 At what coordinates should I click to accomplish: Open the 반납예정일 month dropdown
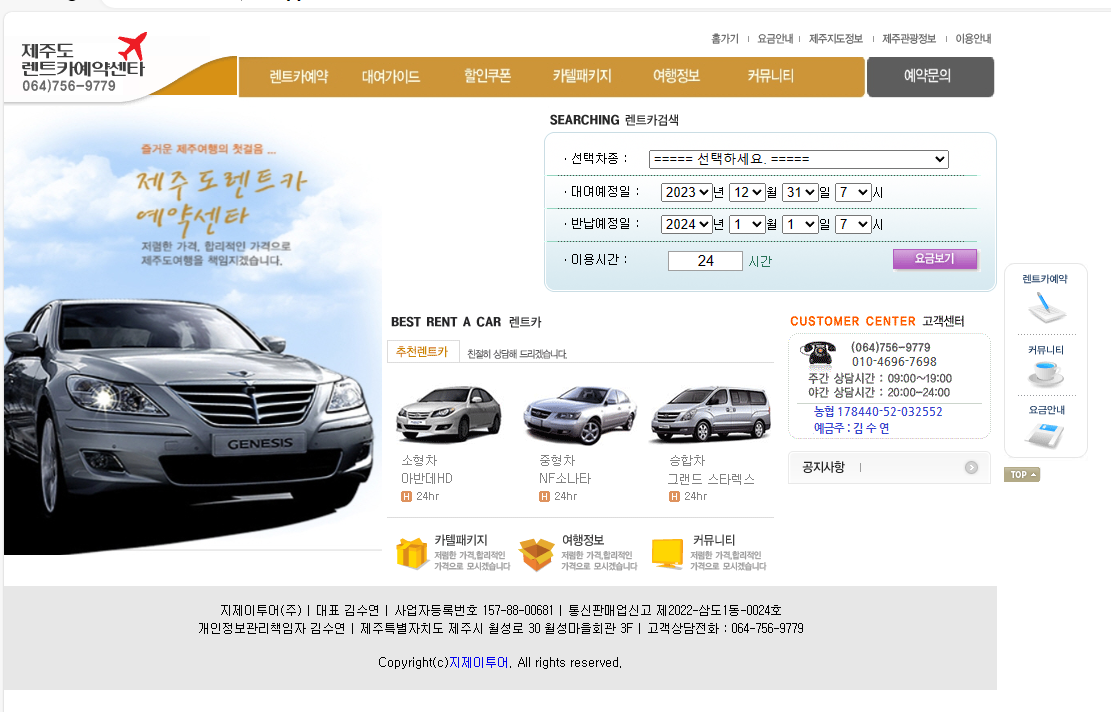click(748, 224)
